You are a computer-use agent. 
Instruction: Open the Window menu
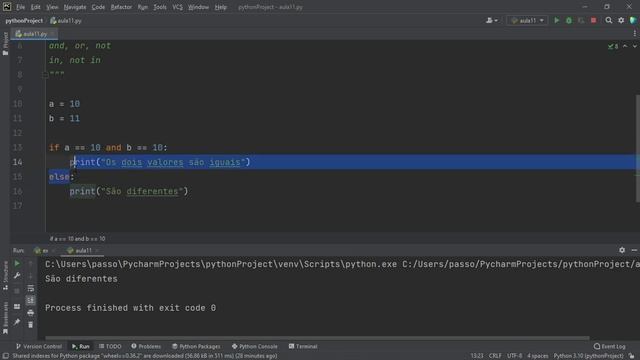(198, 7)
